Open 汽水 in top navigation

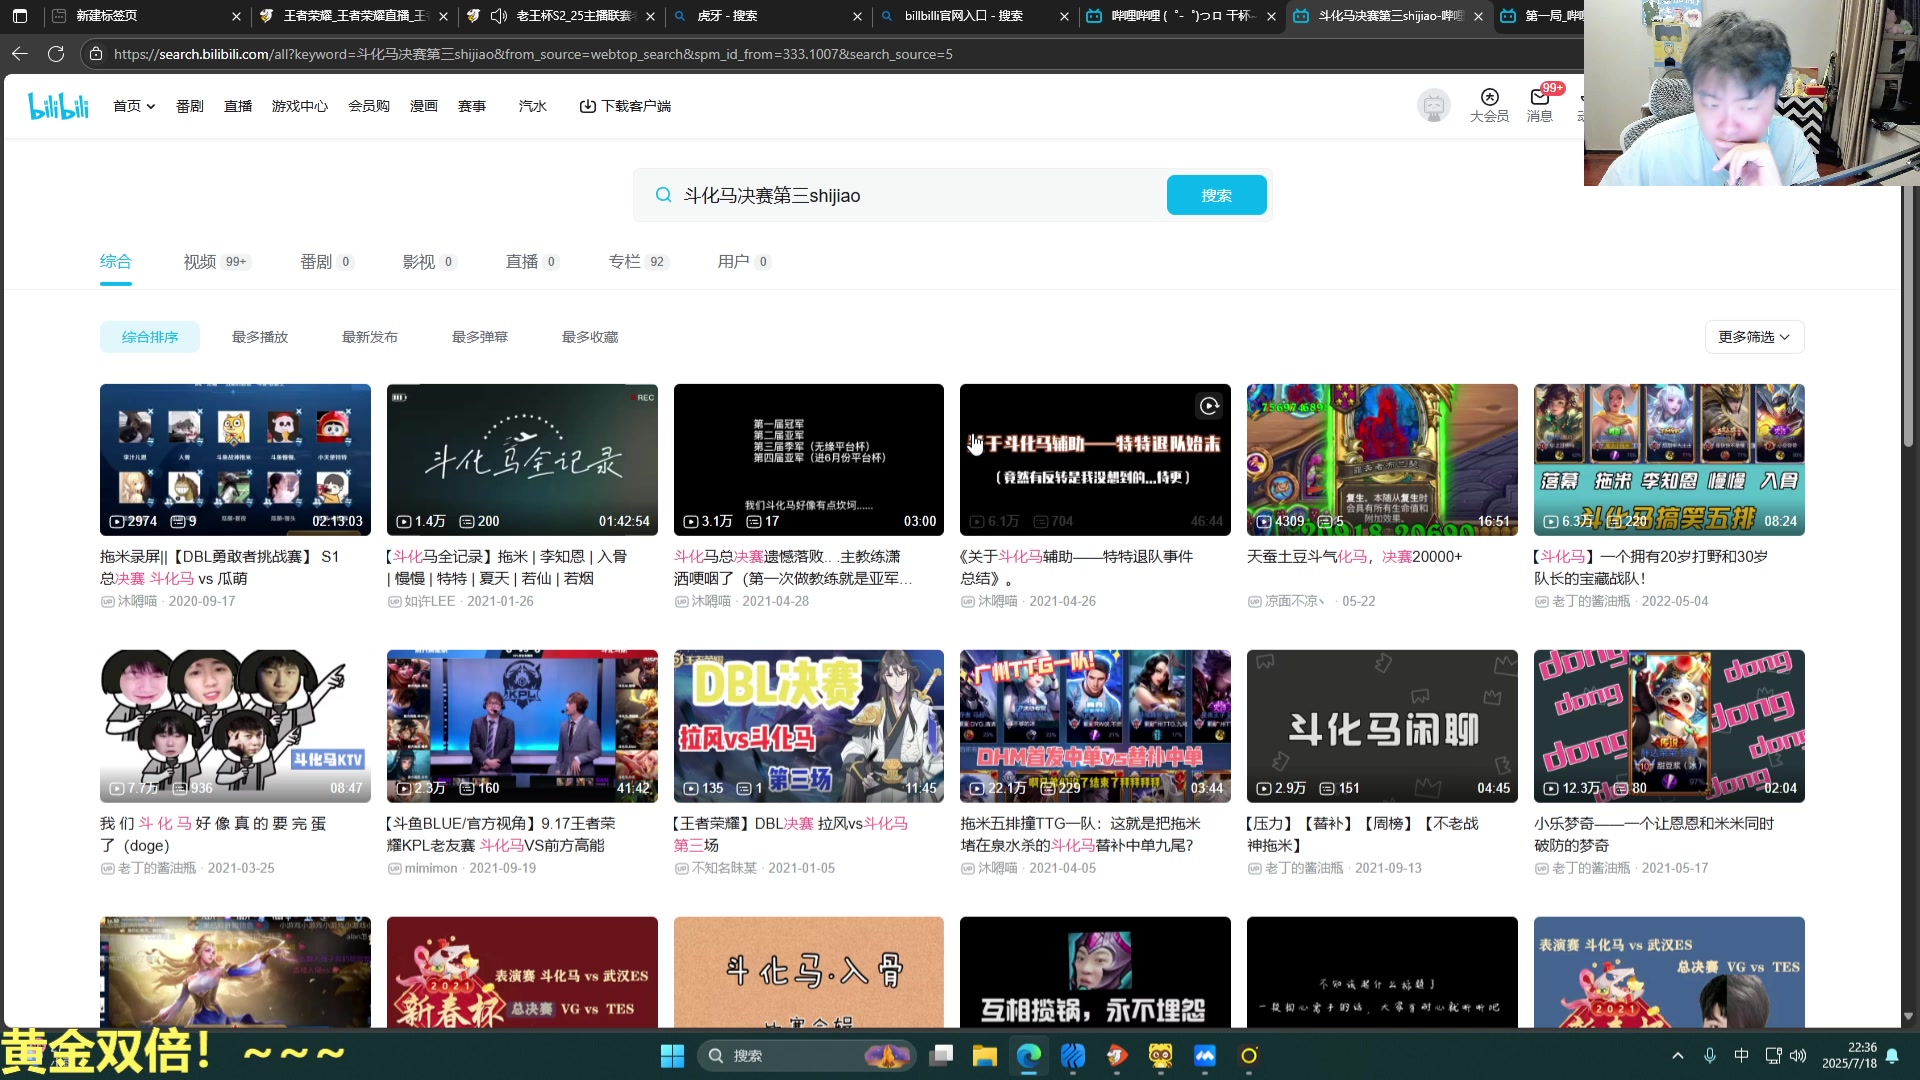(x=533, y=106)
